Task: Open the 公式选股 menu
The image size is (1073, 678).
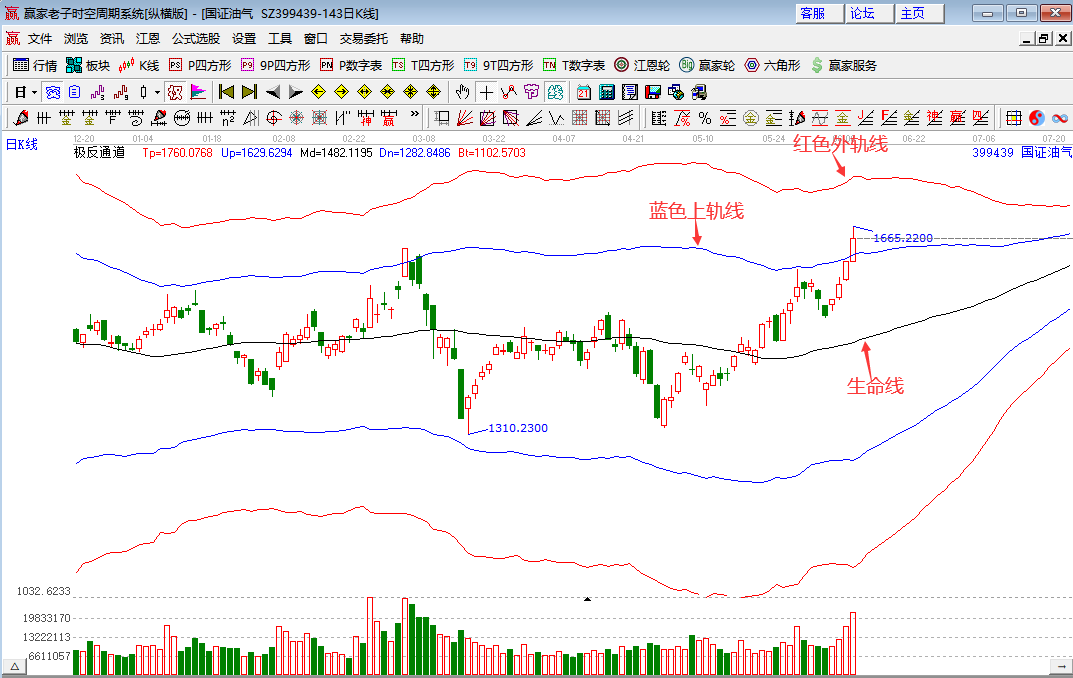Action: point(196,38)
